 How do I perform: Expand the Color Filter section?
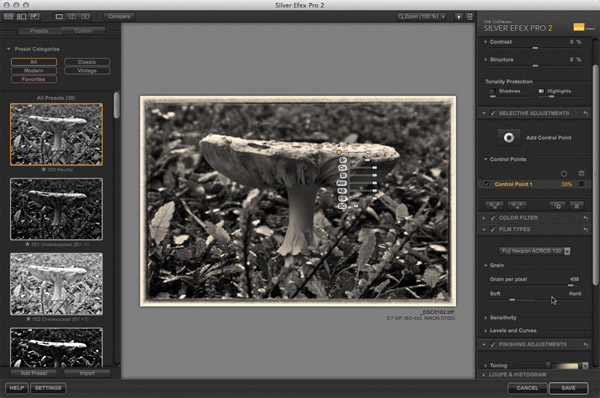tap(484, 218)
